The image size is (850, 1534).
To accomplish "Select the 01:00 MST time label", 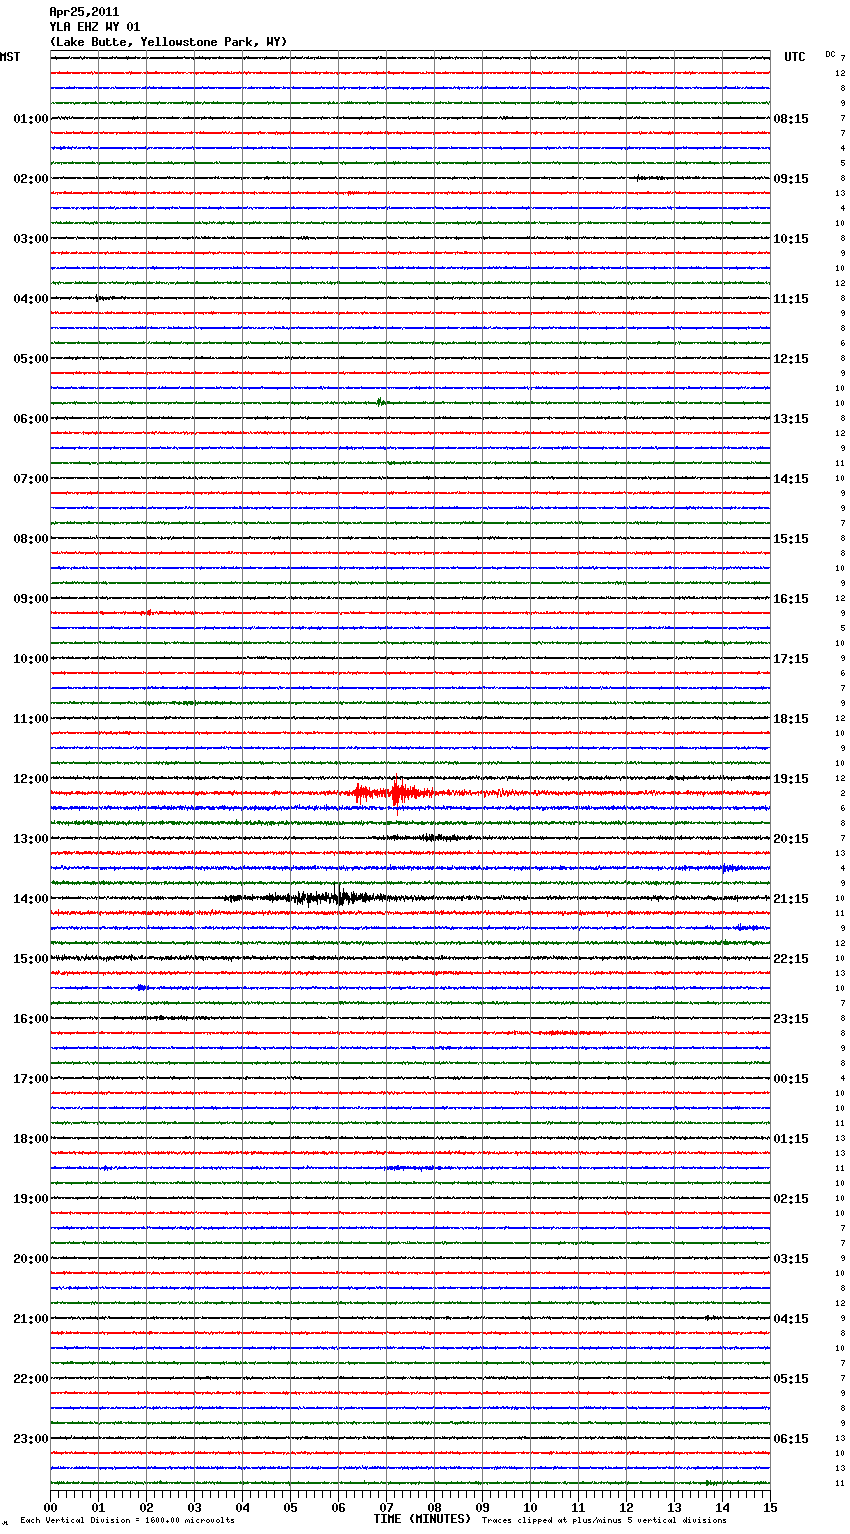I will point(30,119).
